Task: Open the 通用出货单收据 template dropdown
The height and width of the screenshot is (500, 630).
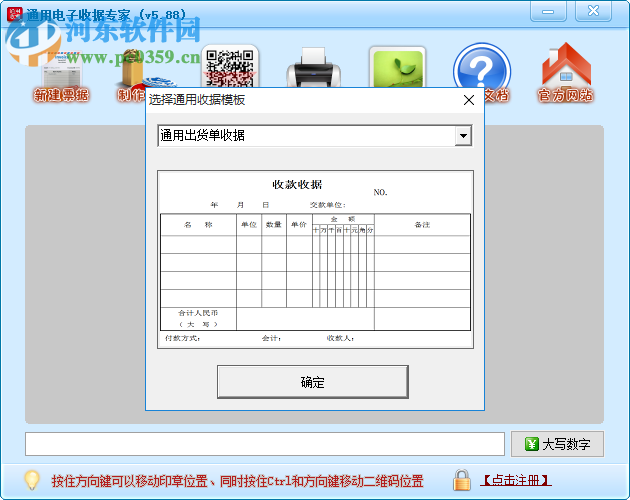Action: coord(315,136)
